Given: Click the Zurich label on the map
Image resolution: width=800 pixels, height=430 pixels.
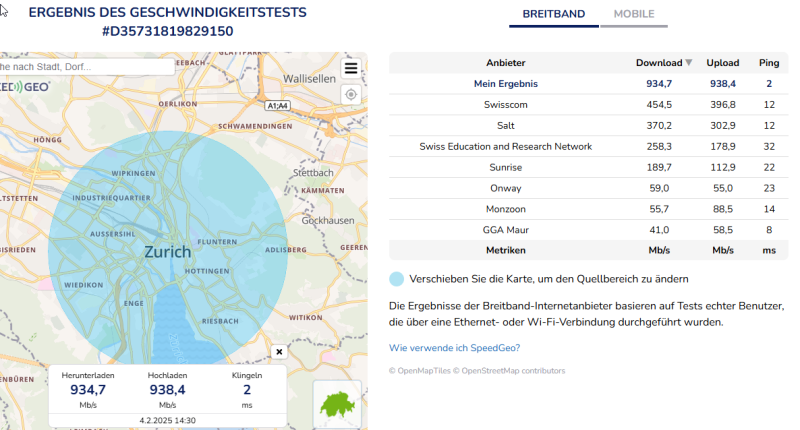Looking at the screenshot, I should (x=167, y=252).
